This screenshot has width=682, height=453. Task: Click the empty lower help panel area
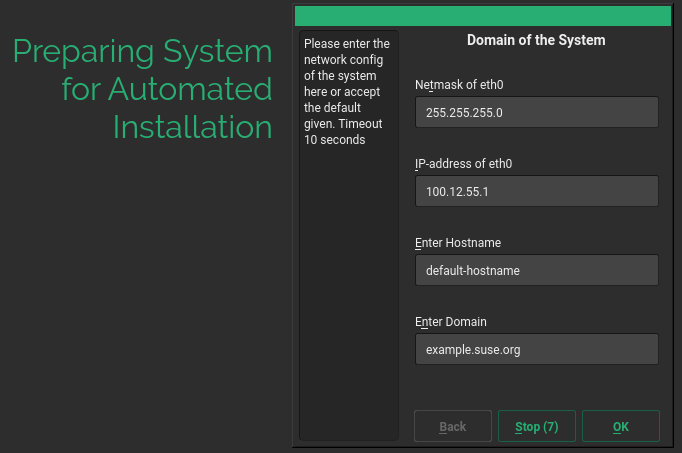tap(348, 300)
